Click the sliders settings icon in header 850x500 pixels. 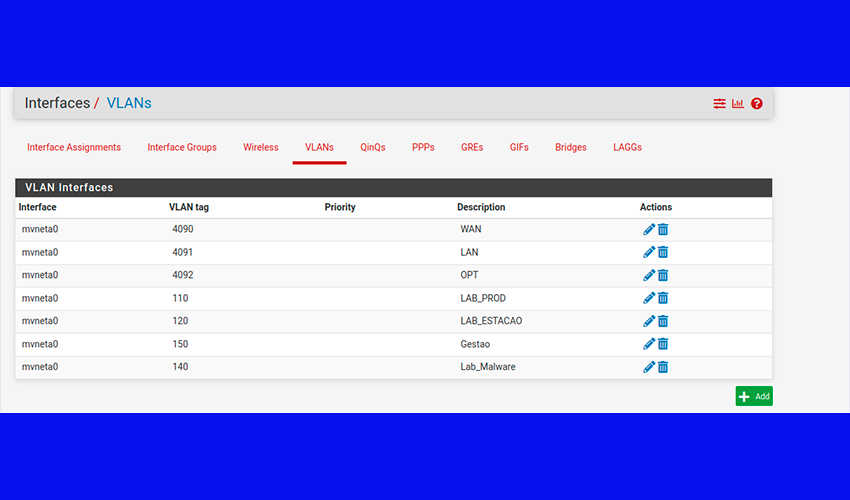[x=719, y=104]
